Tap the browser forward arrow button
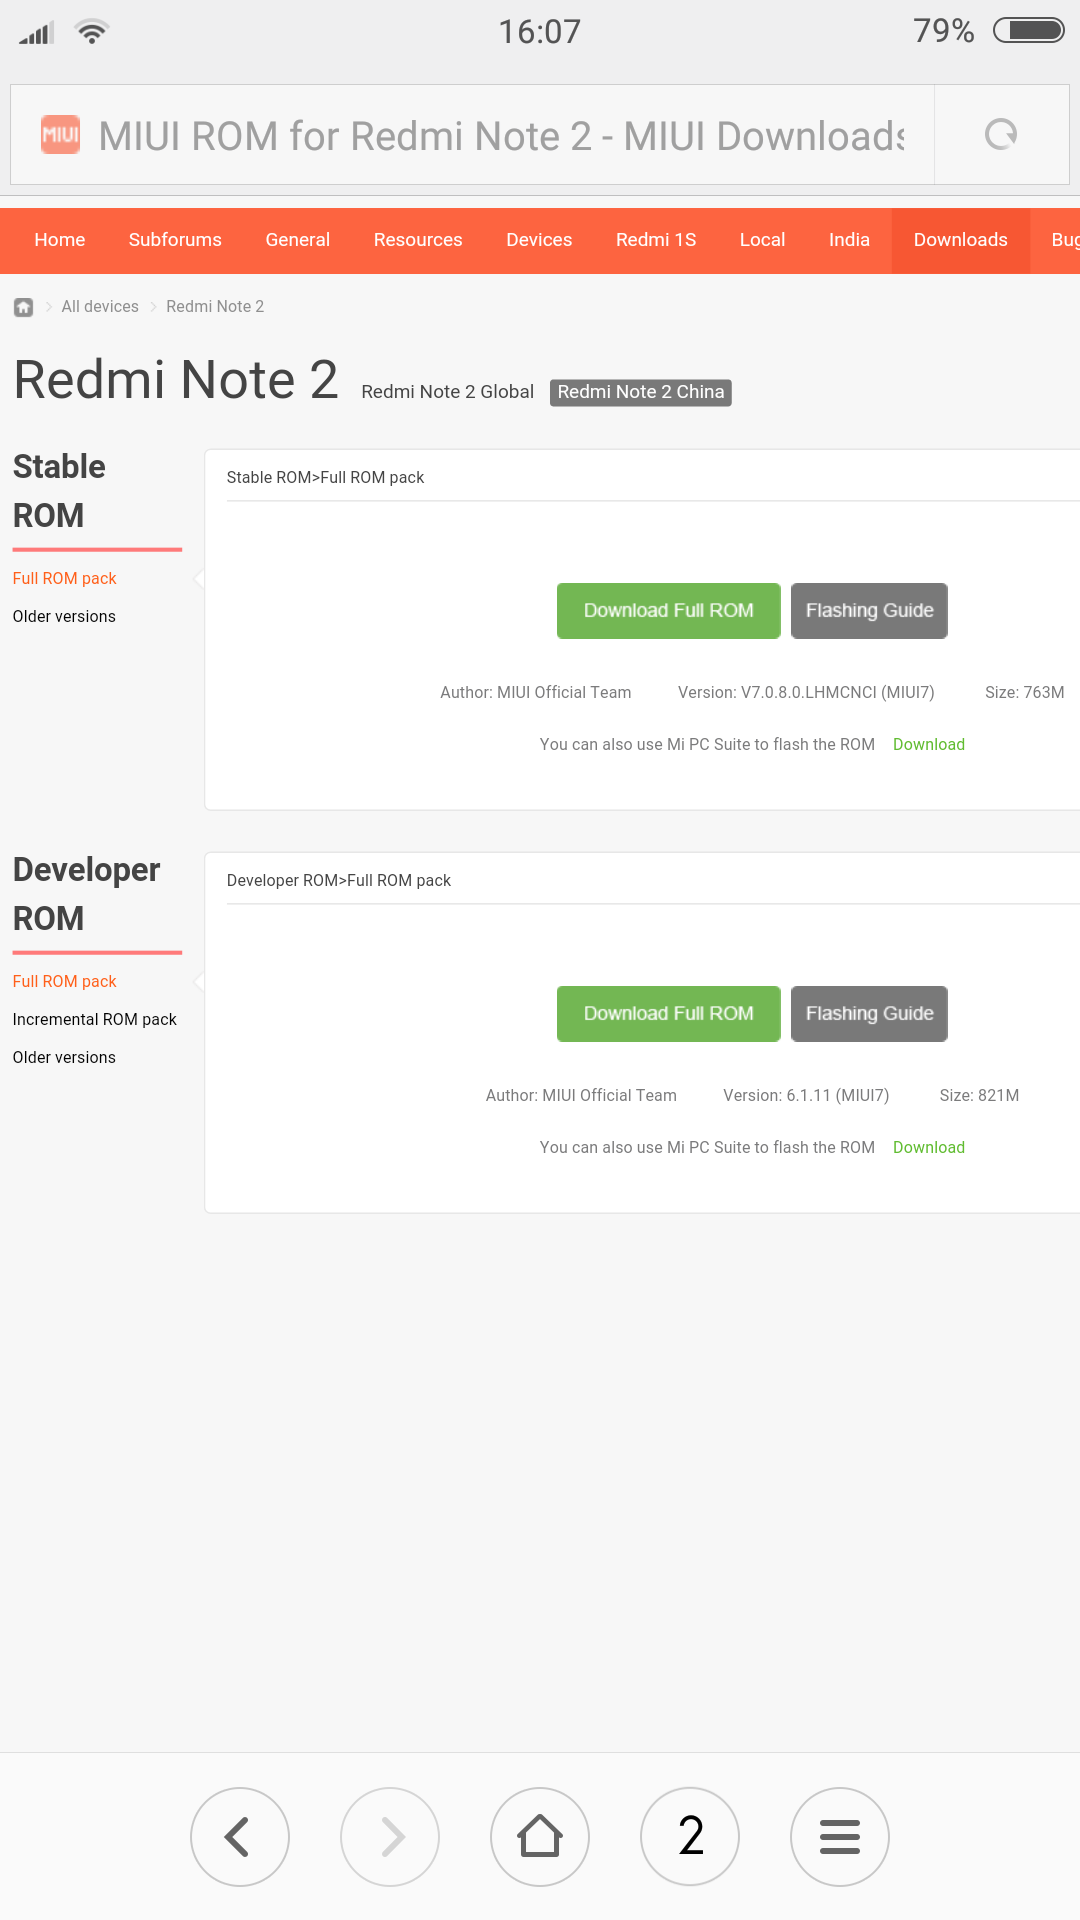Image resolution: width=1080 pixels, height=1920 pixels. 390,1837
